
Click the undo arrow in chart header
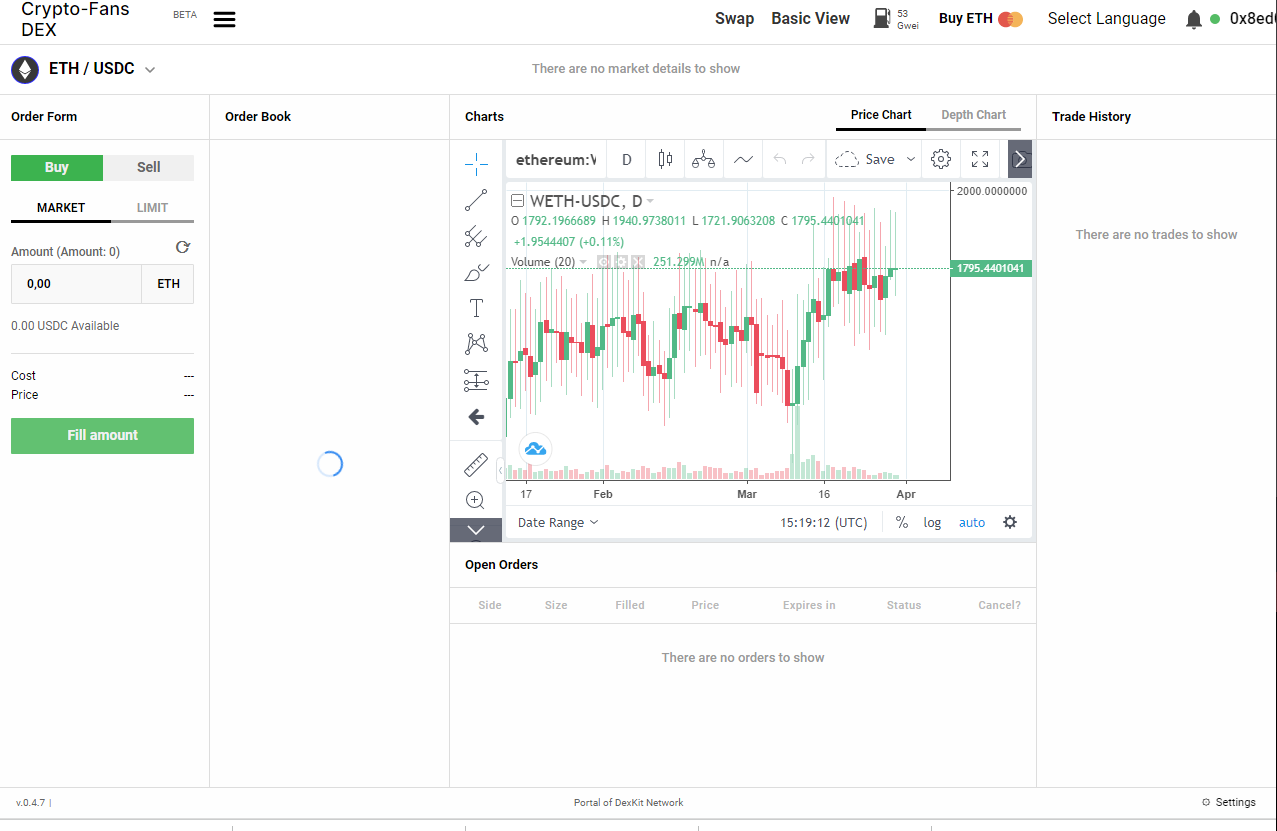[x=780, y=159]
